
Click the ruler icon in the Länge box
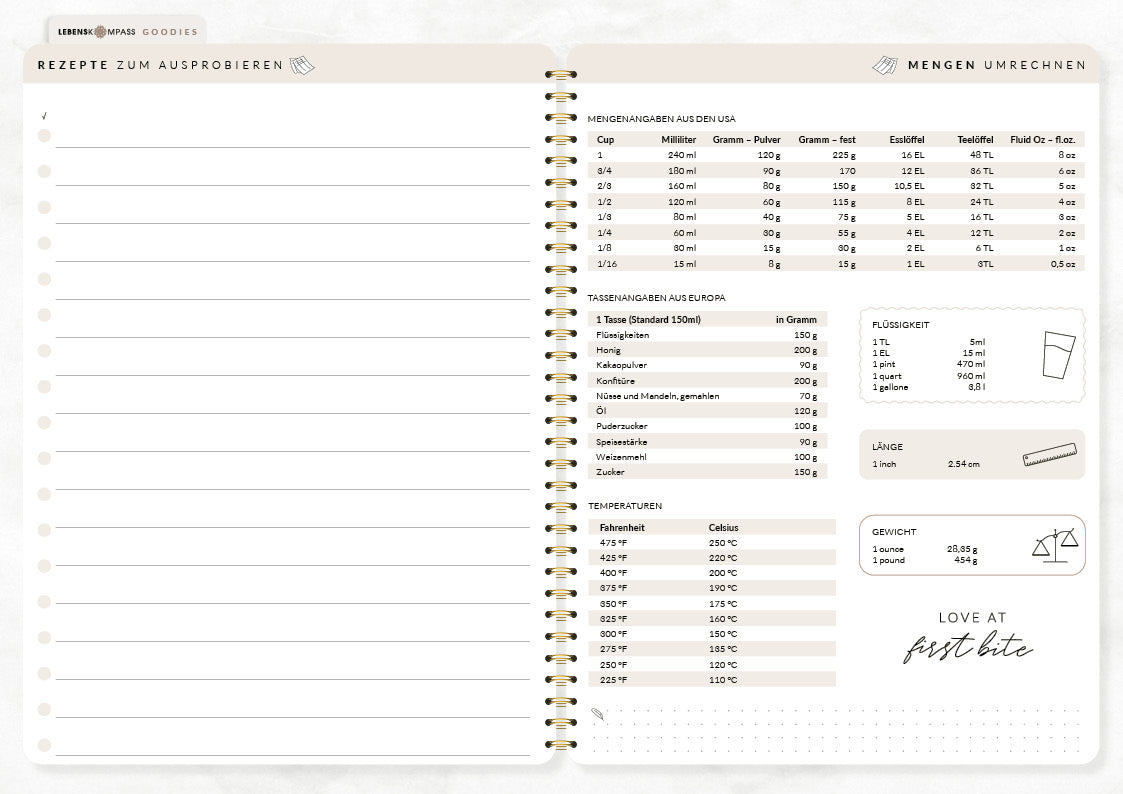(1050, 455)
